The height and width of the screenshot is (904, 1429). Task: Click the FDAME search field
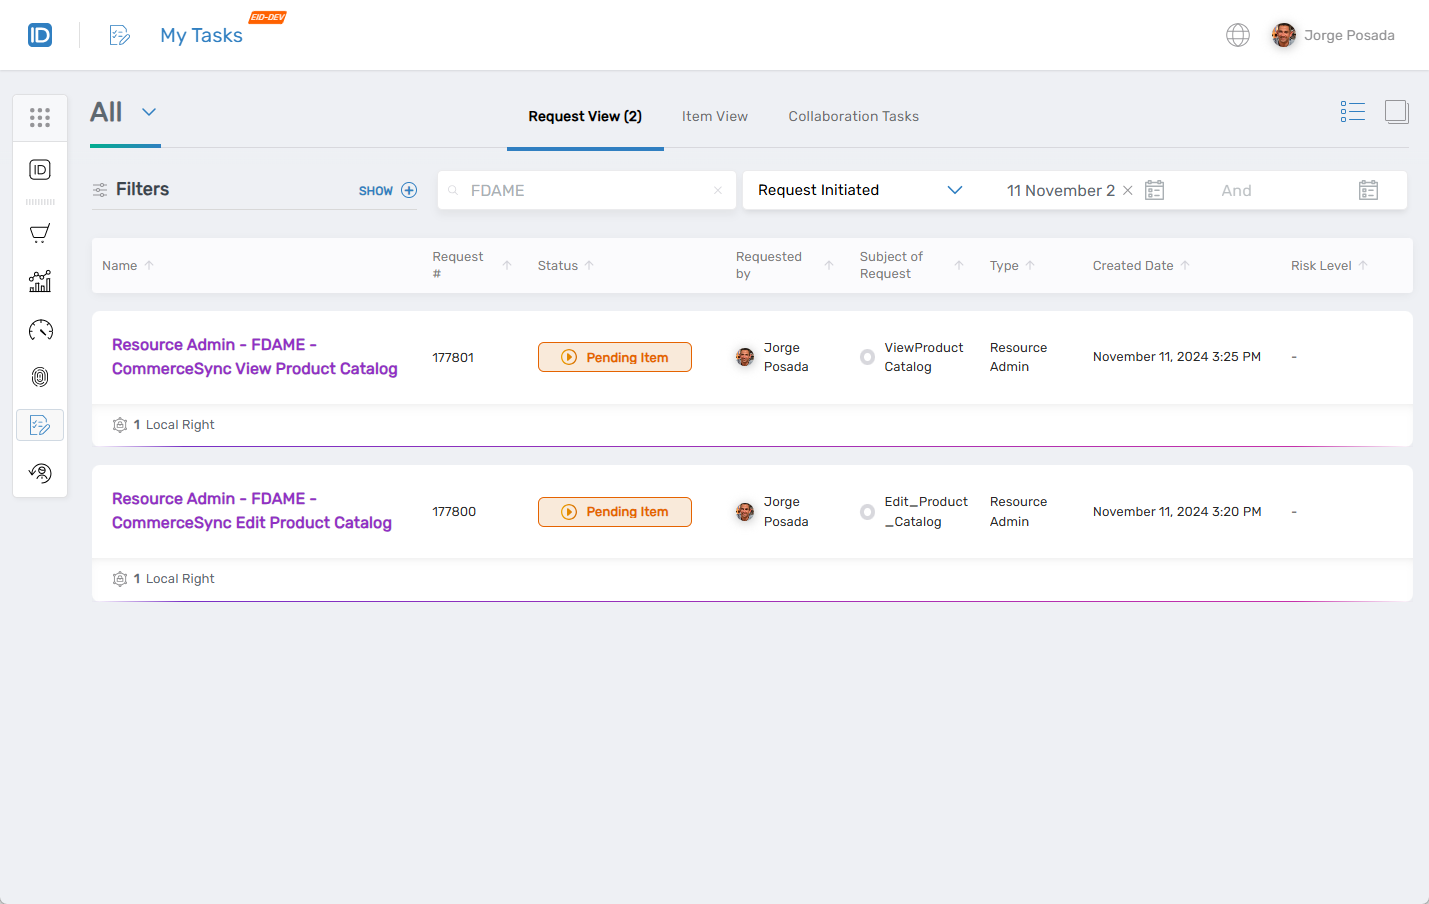point(585,190)
